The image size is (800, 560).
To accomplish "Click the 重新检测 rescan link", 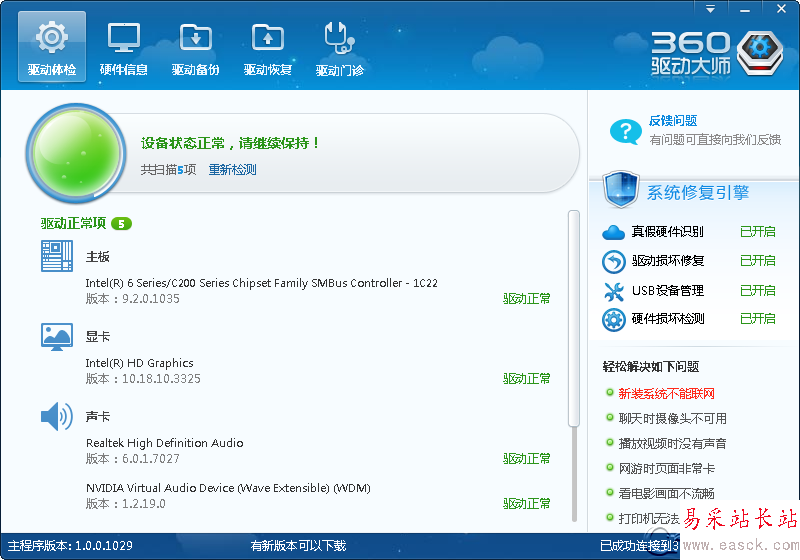I will (232, 169).
